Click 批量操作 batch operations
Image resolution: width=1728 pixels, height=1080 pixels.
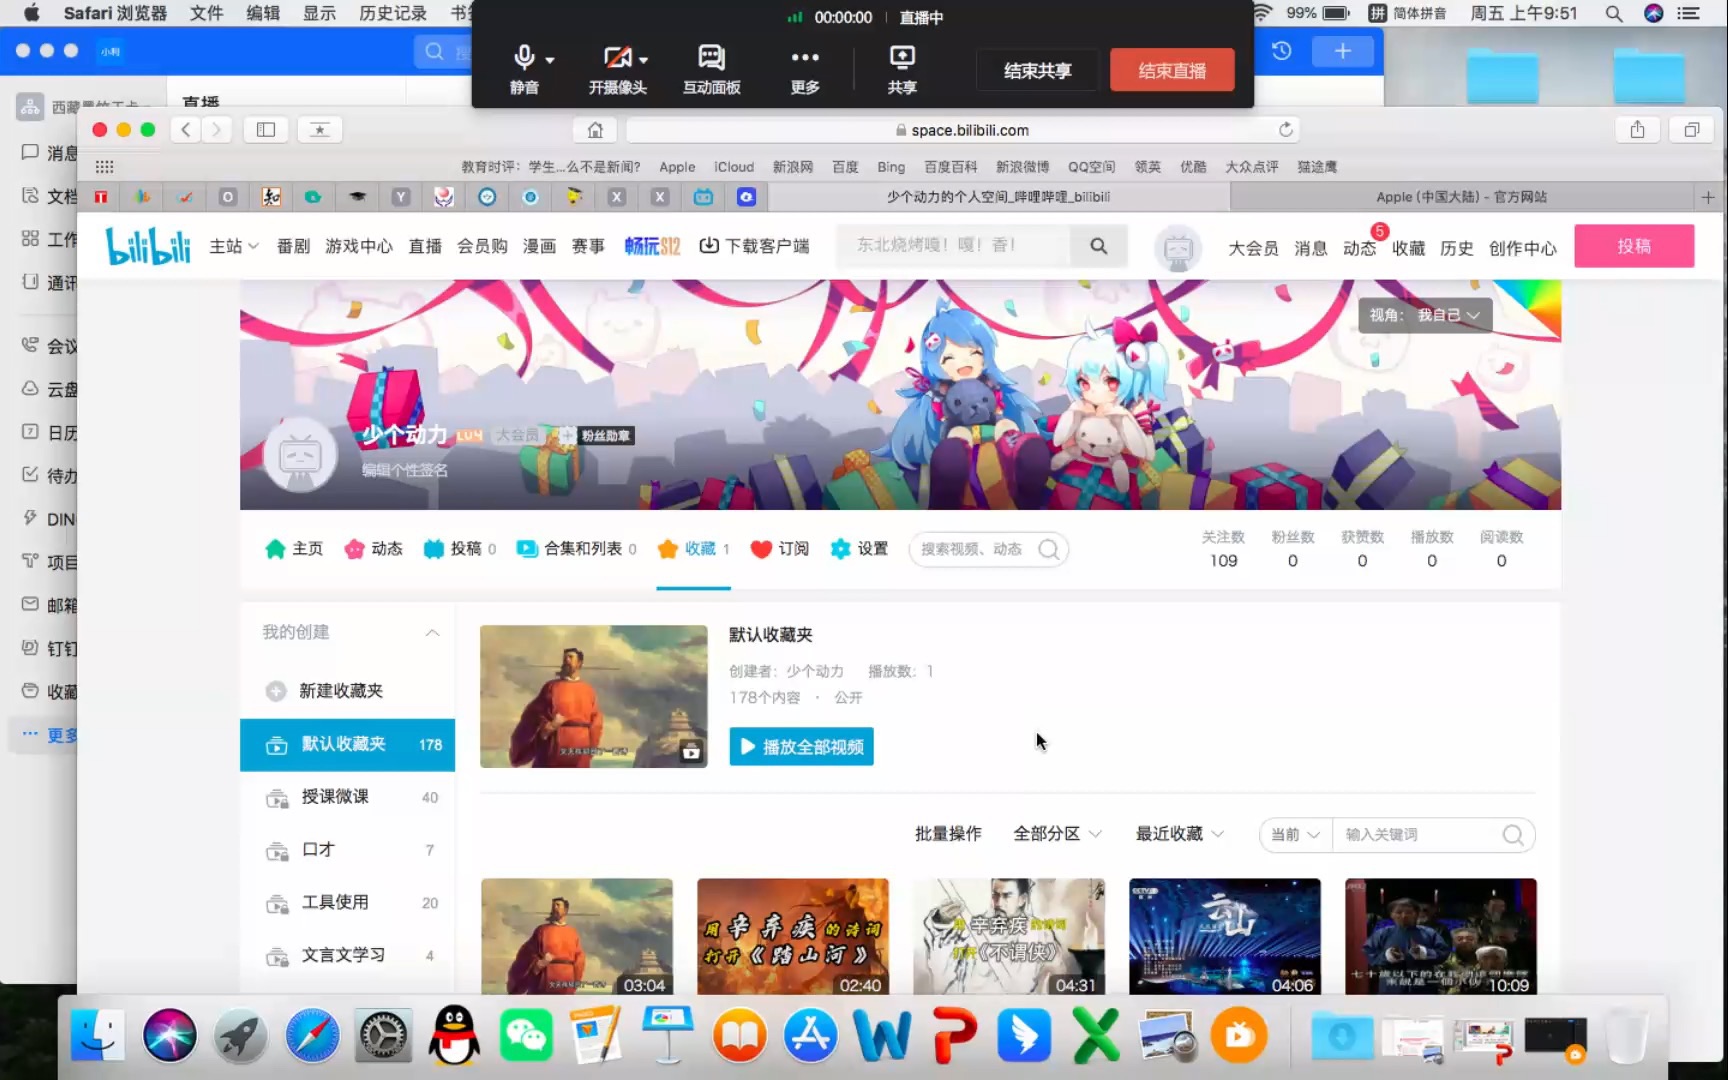tap(948, 834)
